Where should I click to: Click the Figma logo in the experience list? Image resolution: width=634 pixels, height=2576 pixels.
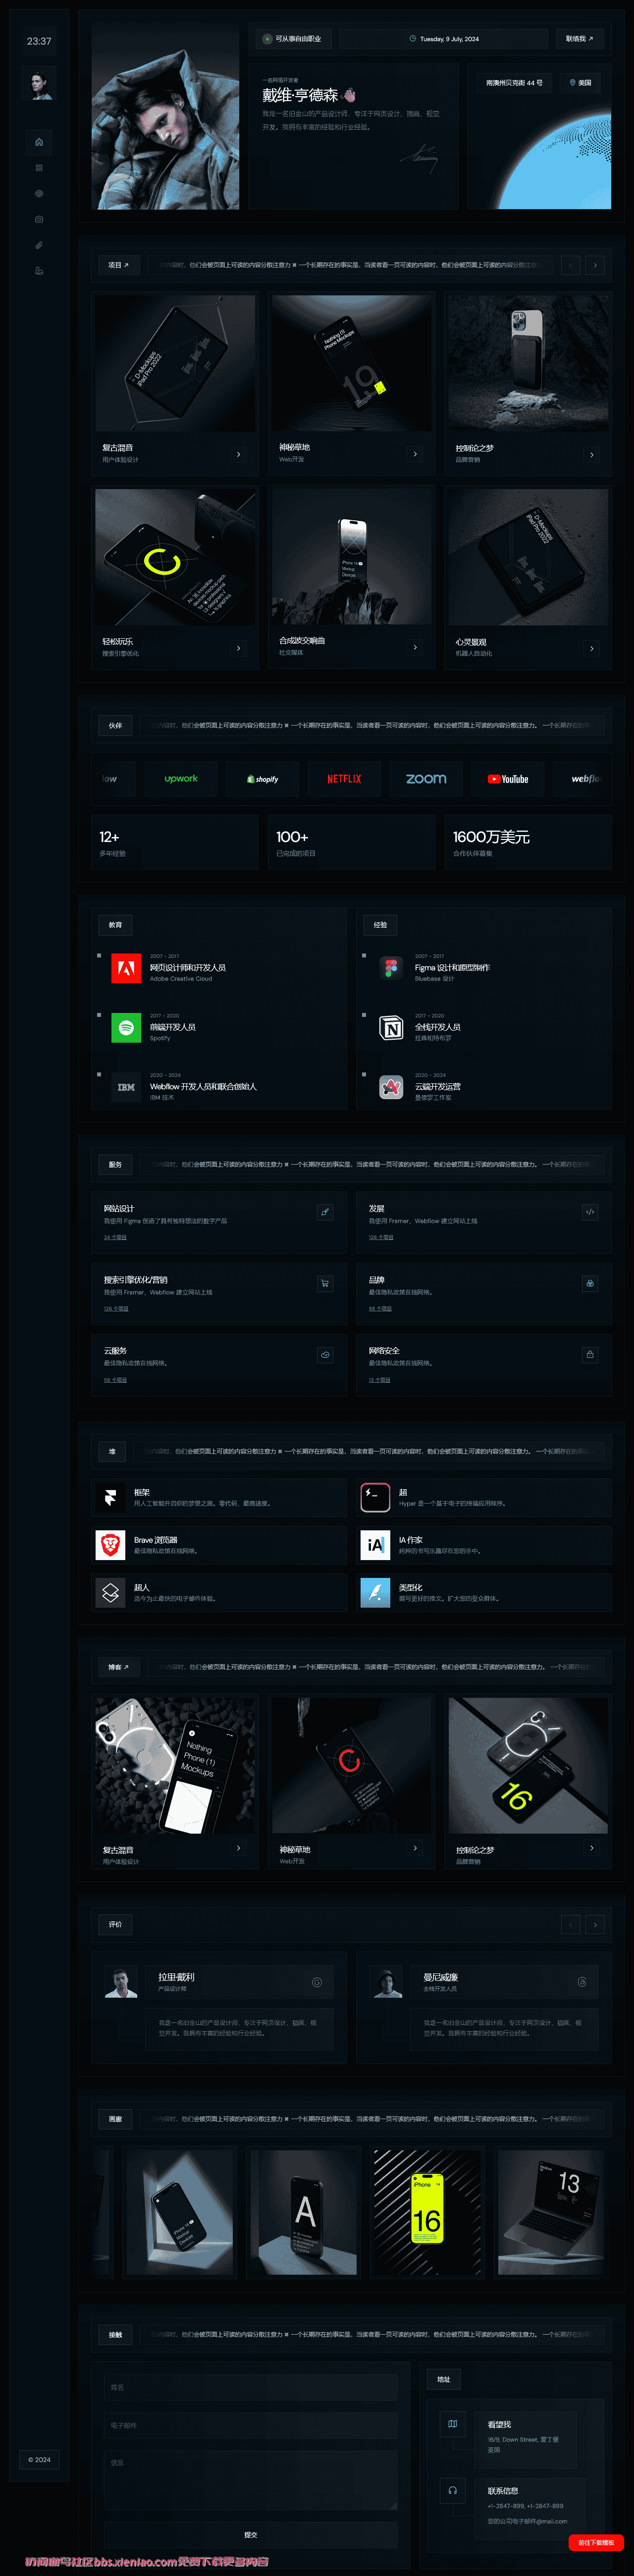point(391,968)
